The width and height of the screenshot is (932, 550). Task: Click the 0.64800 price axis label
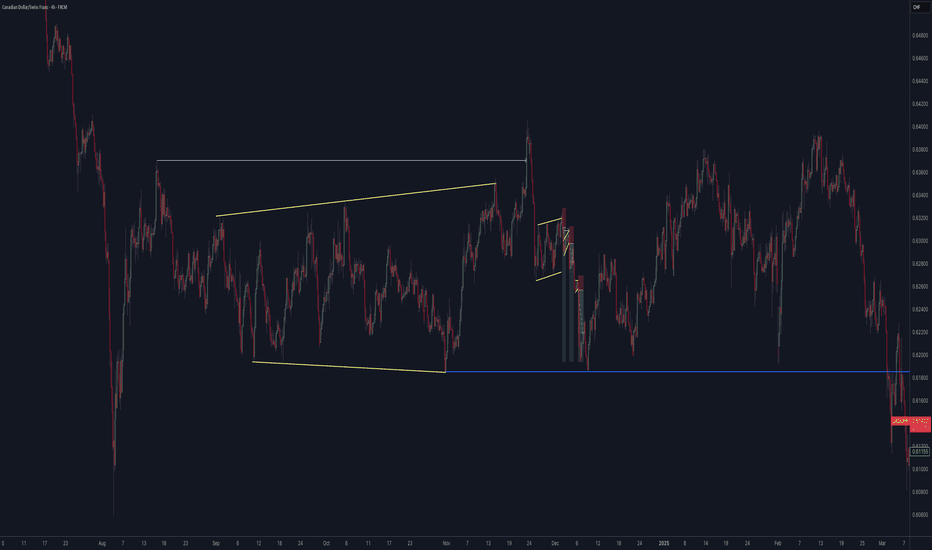pos(920,36)
